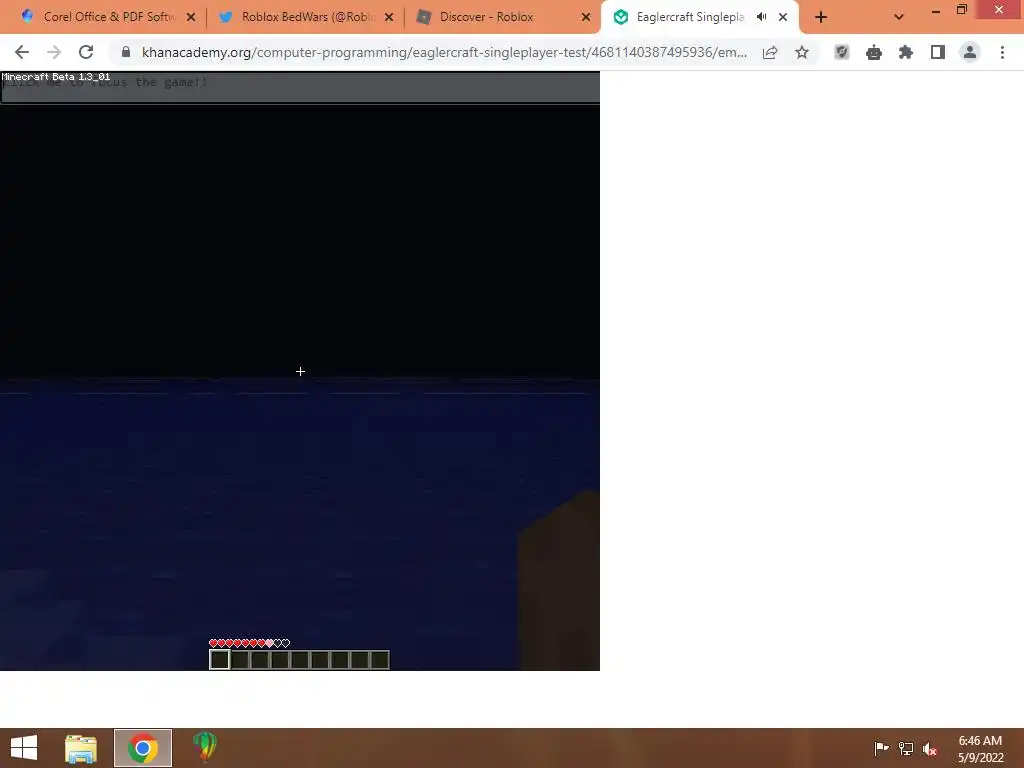Open a new browser tab
Image resolution: width=1024 pixels, height=768 pixels.
click(x=821, y=17)
